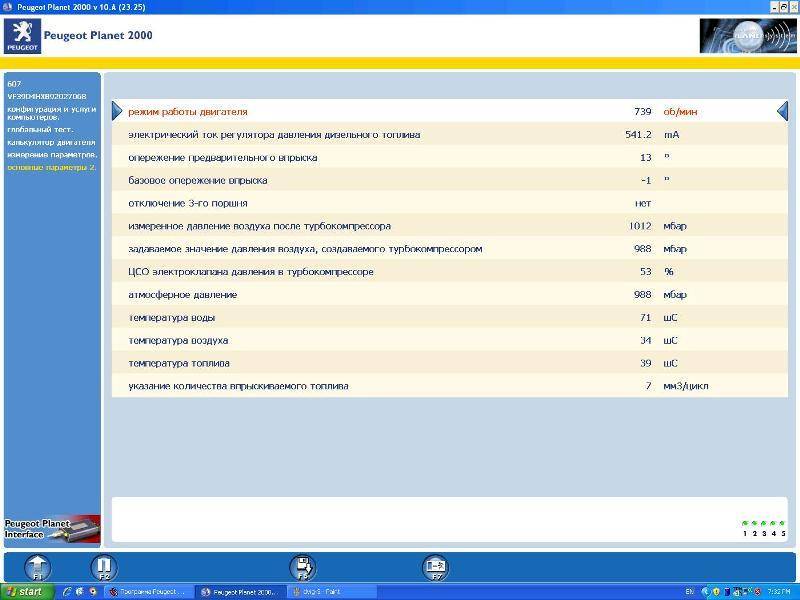
Task: Click the Peugeot Planet Interface icon
Action: click(x=51, y=529)
